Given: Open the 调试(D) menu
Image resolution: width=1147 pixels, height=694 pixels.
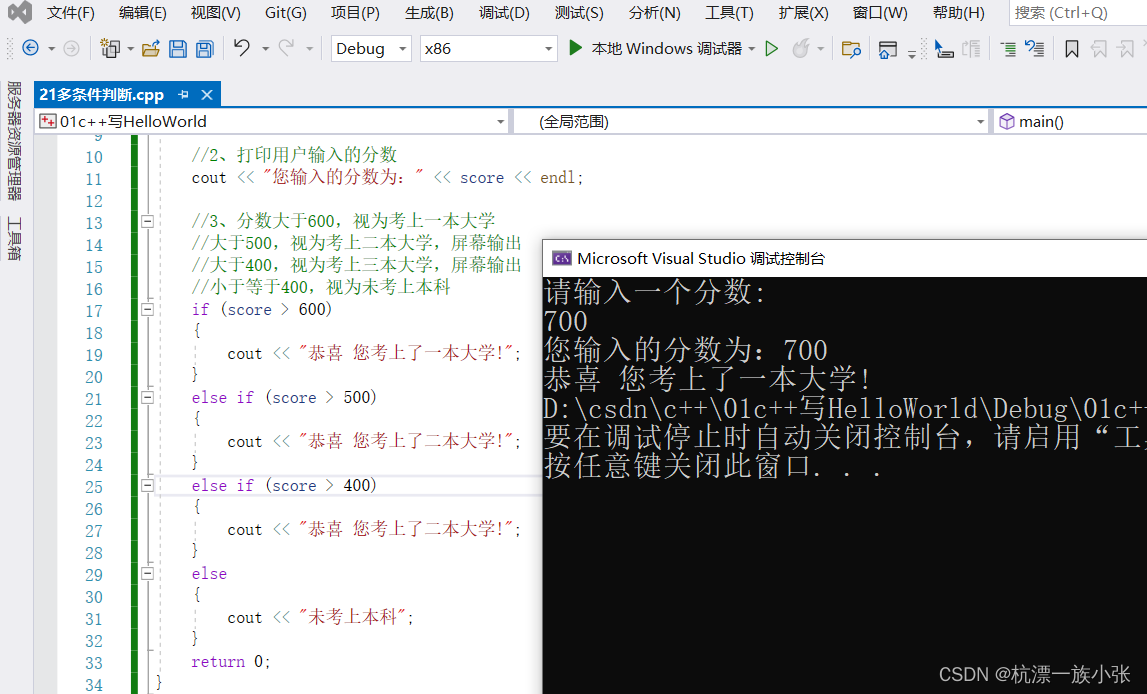Looking at the screenshot, I should tap(505, 12).
